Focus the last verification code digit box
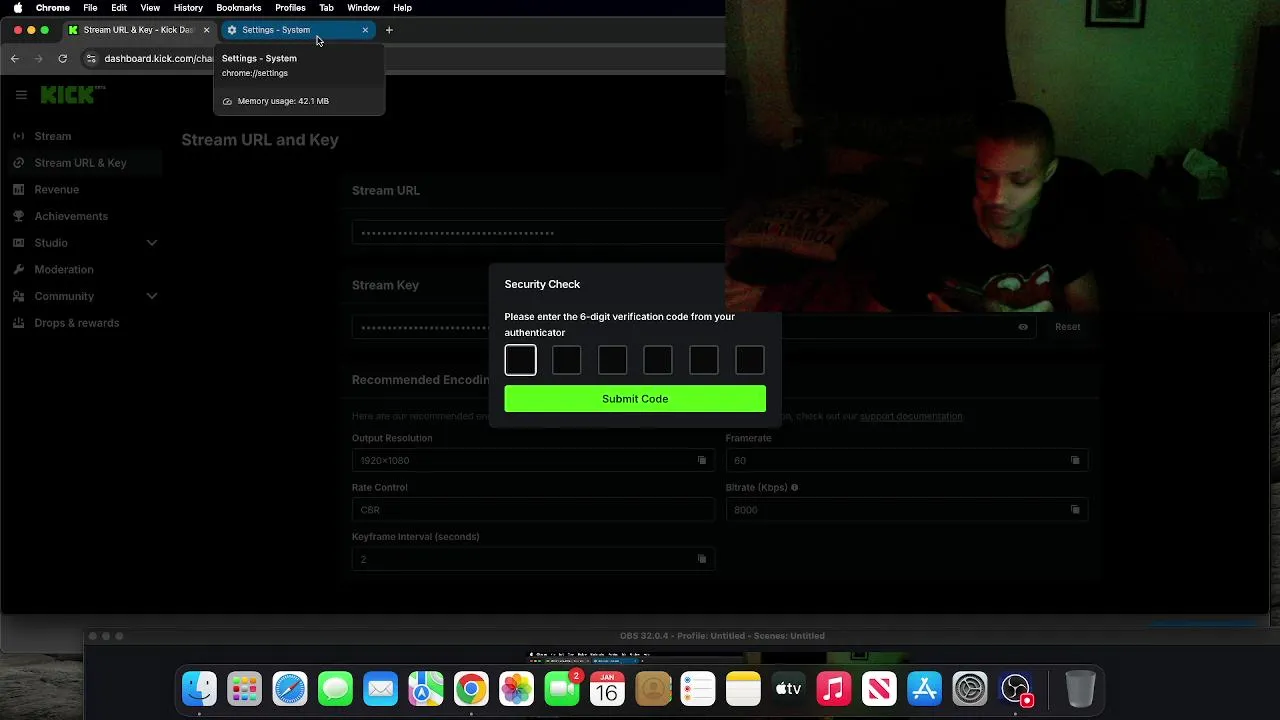Viewport: 1280px width, 720px height. click(750, 360)
